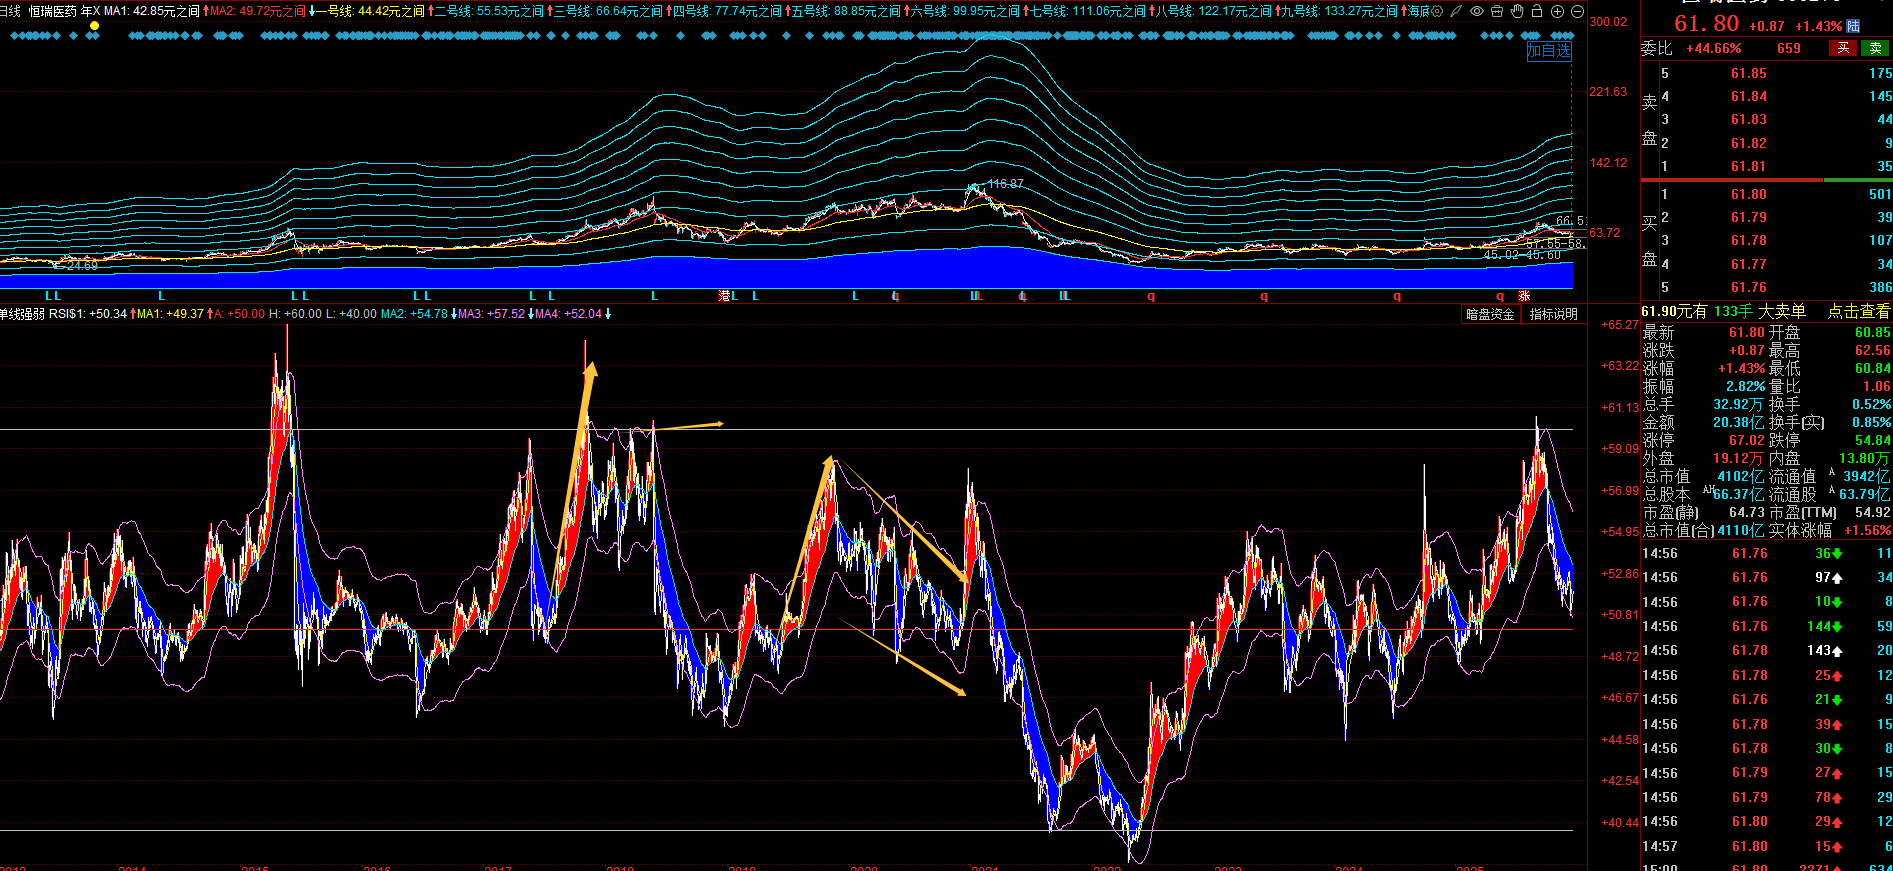The width and height of the screenshot is (1893, 871).
Task: Click the 116.87 peak price label
Action: click(1005, 184)
